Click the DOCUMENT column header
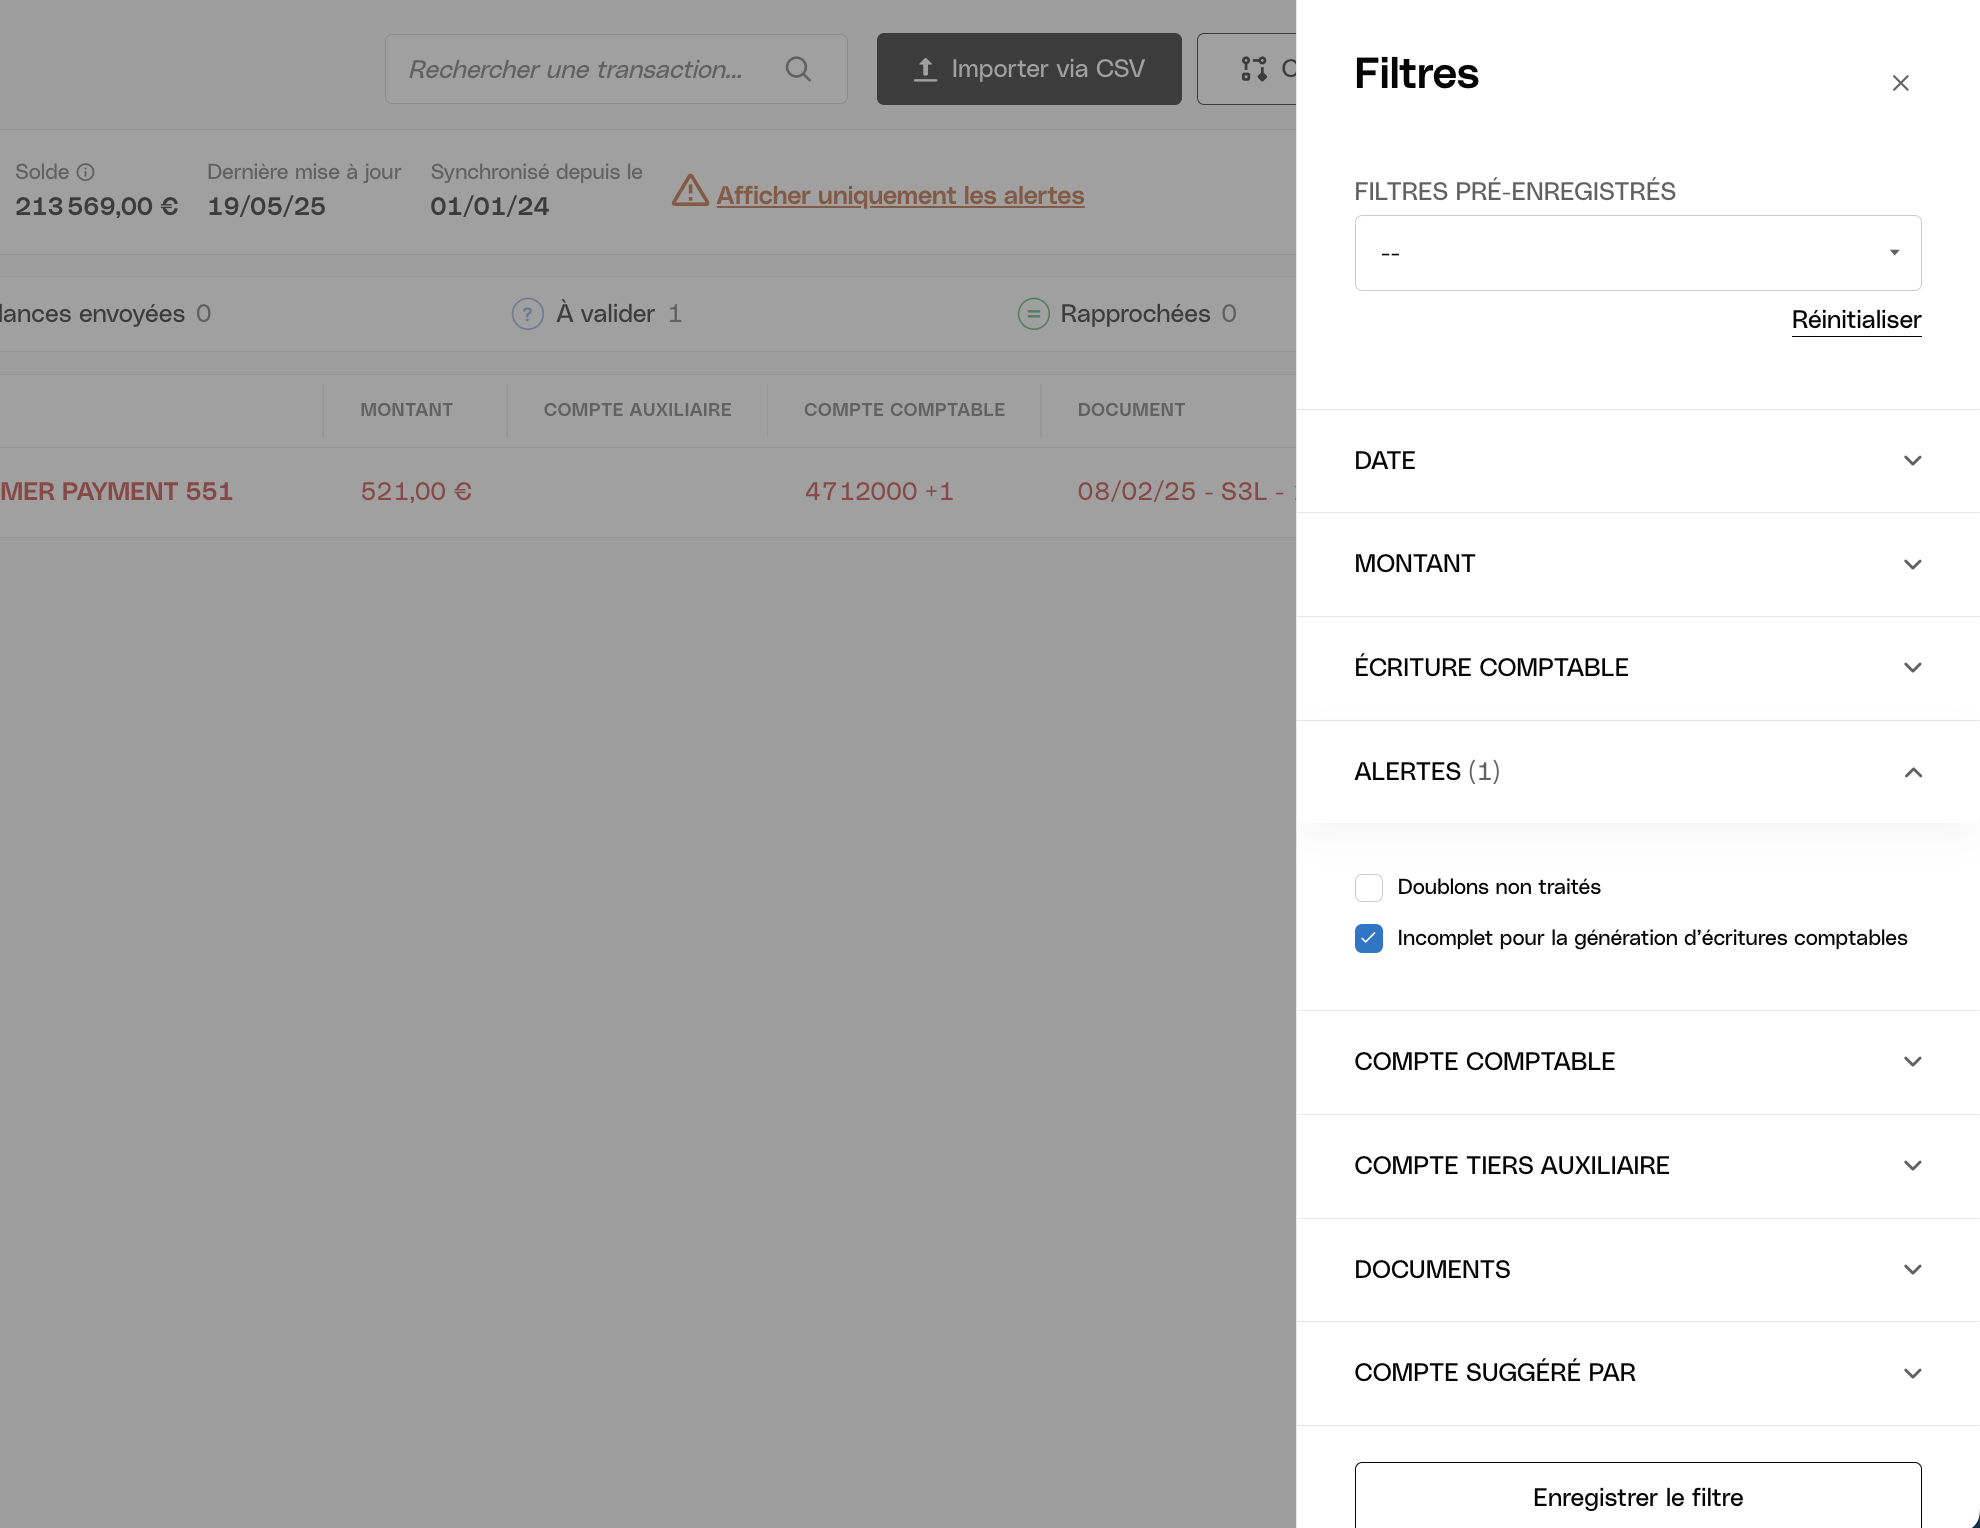Viewport: 1980px width, 1528px height. (1131, 410)
